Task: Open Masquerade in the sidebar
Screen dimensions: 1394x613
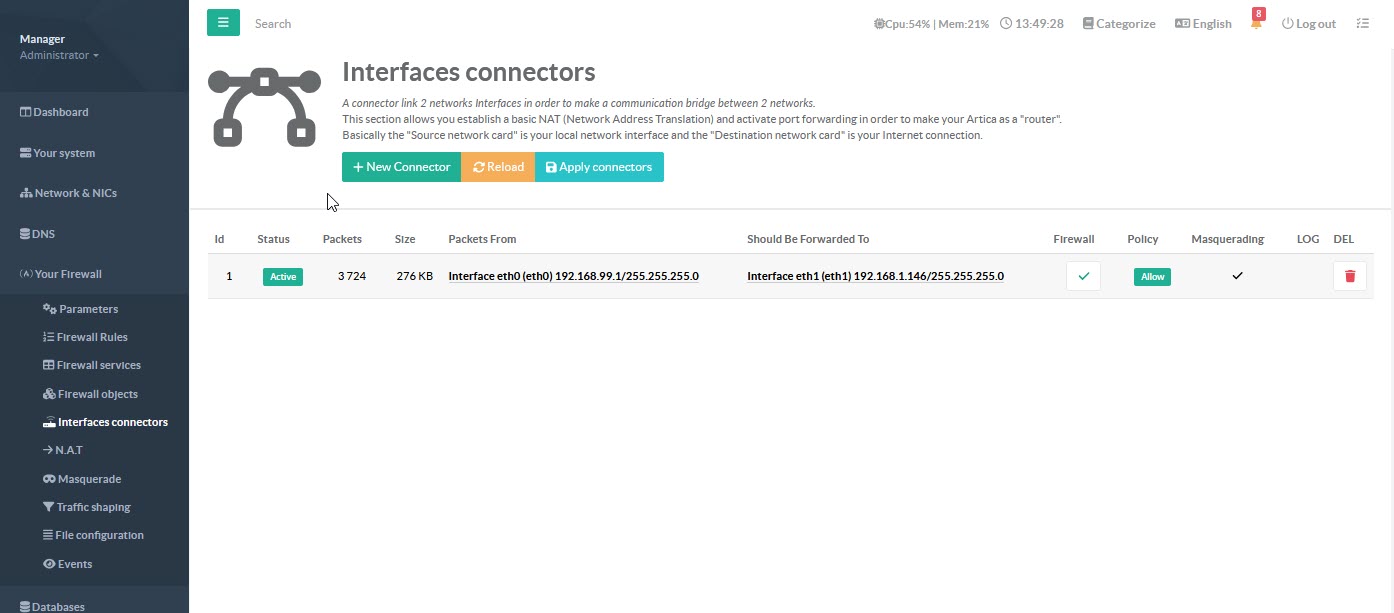Action: pos(89,479)
